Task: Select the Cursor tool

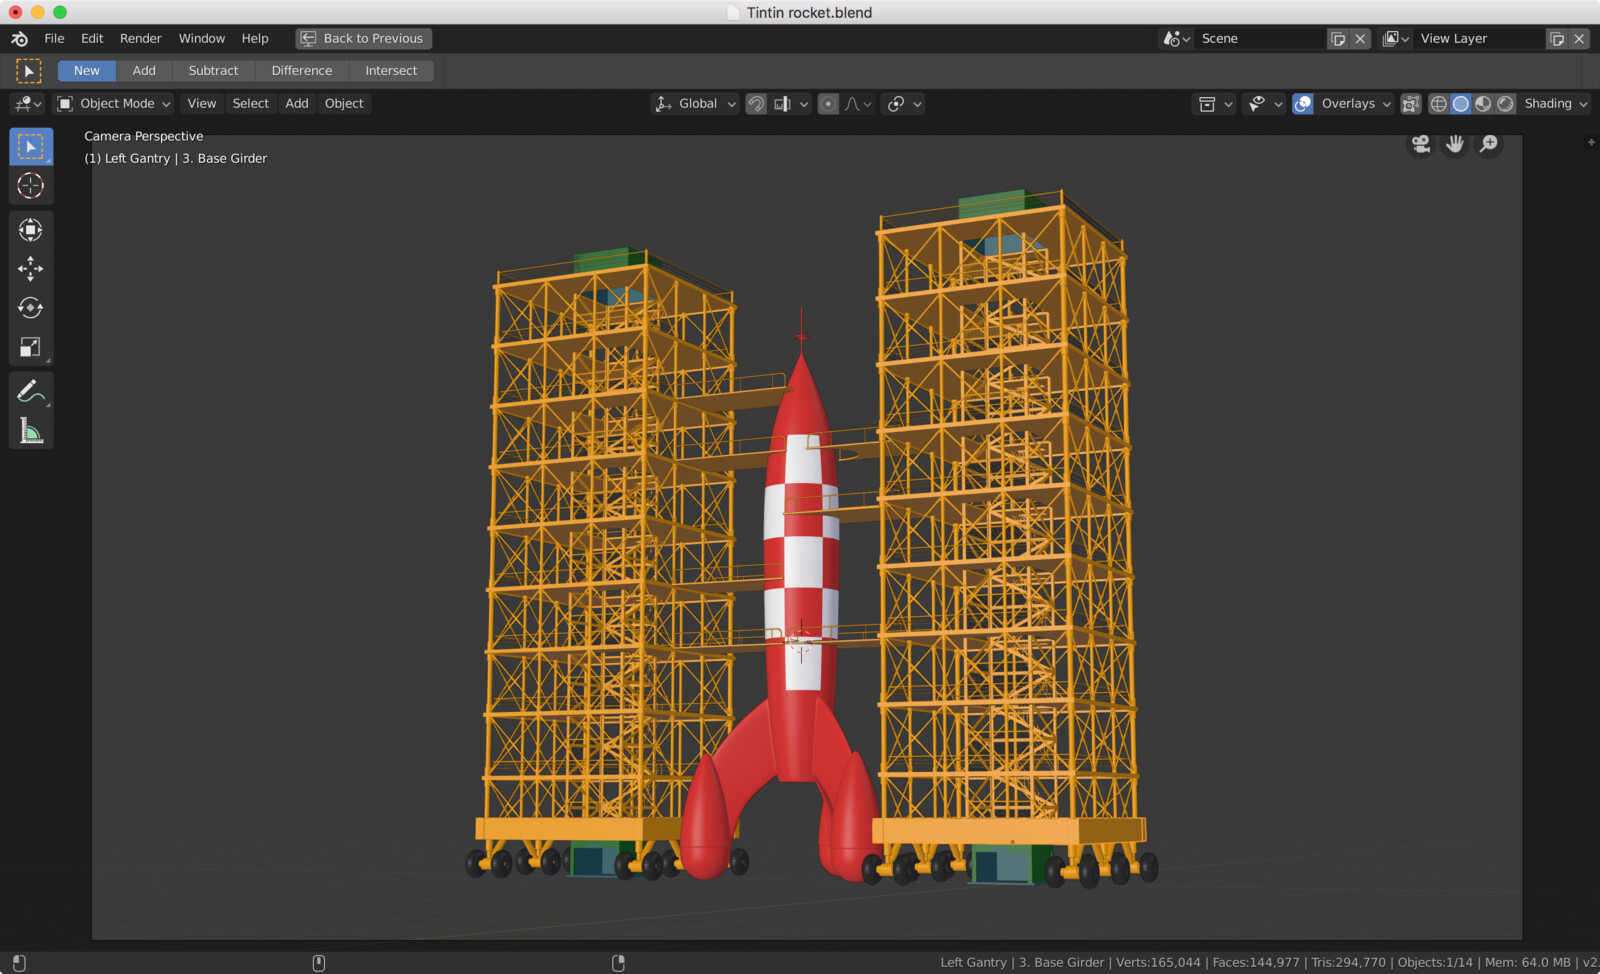Action: click(31, 186)
